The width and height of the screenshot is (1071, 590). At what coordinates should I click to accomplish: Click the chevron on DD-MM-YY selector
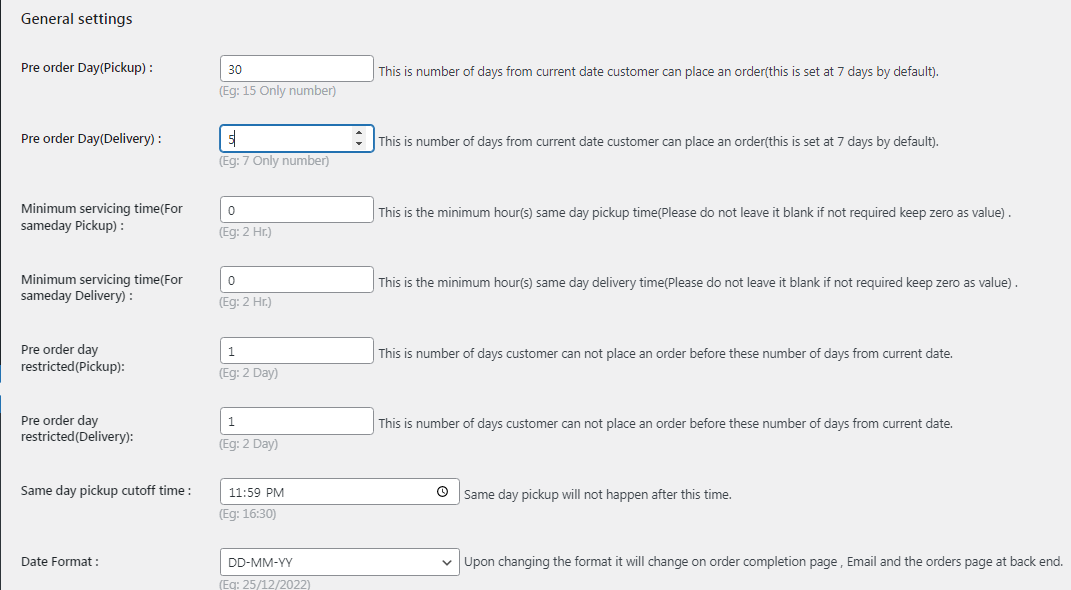tap(446, 563)
